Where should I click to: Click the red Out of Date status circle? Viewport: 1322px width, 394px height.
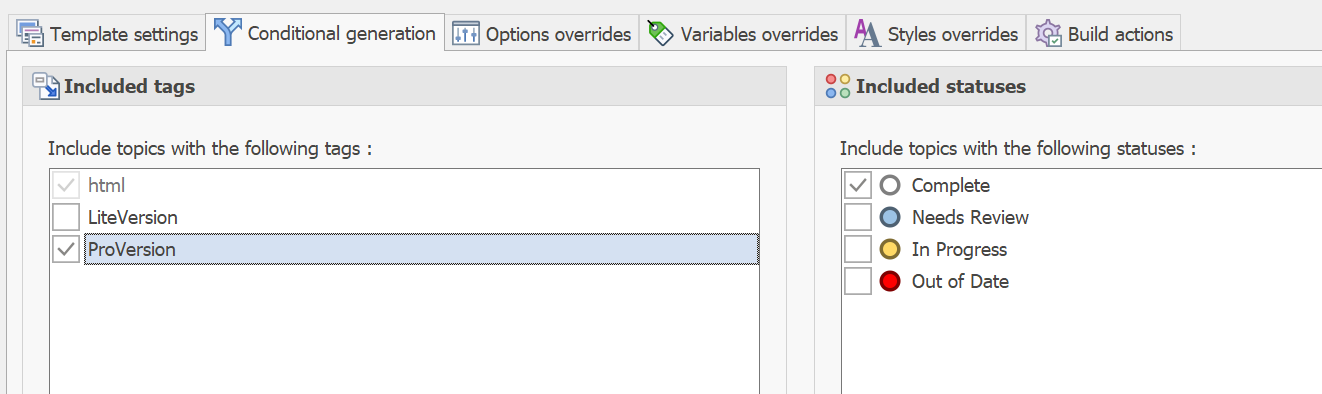tap(890, 281)
